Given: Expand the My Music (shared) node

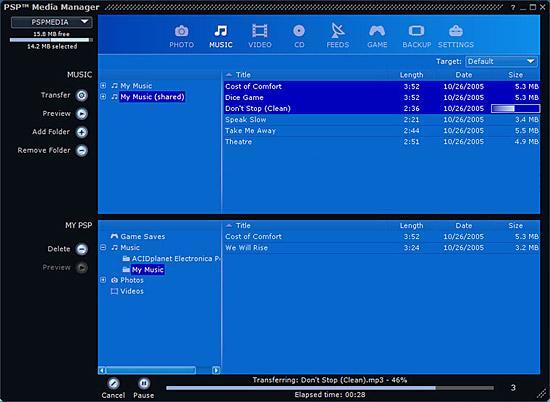Looking at the screenshot, I should pyautogui.click(x=103, y=97).
